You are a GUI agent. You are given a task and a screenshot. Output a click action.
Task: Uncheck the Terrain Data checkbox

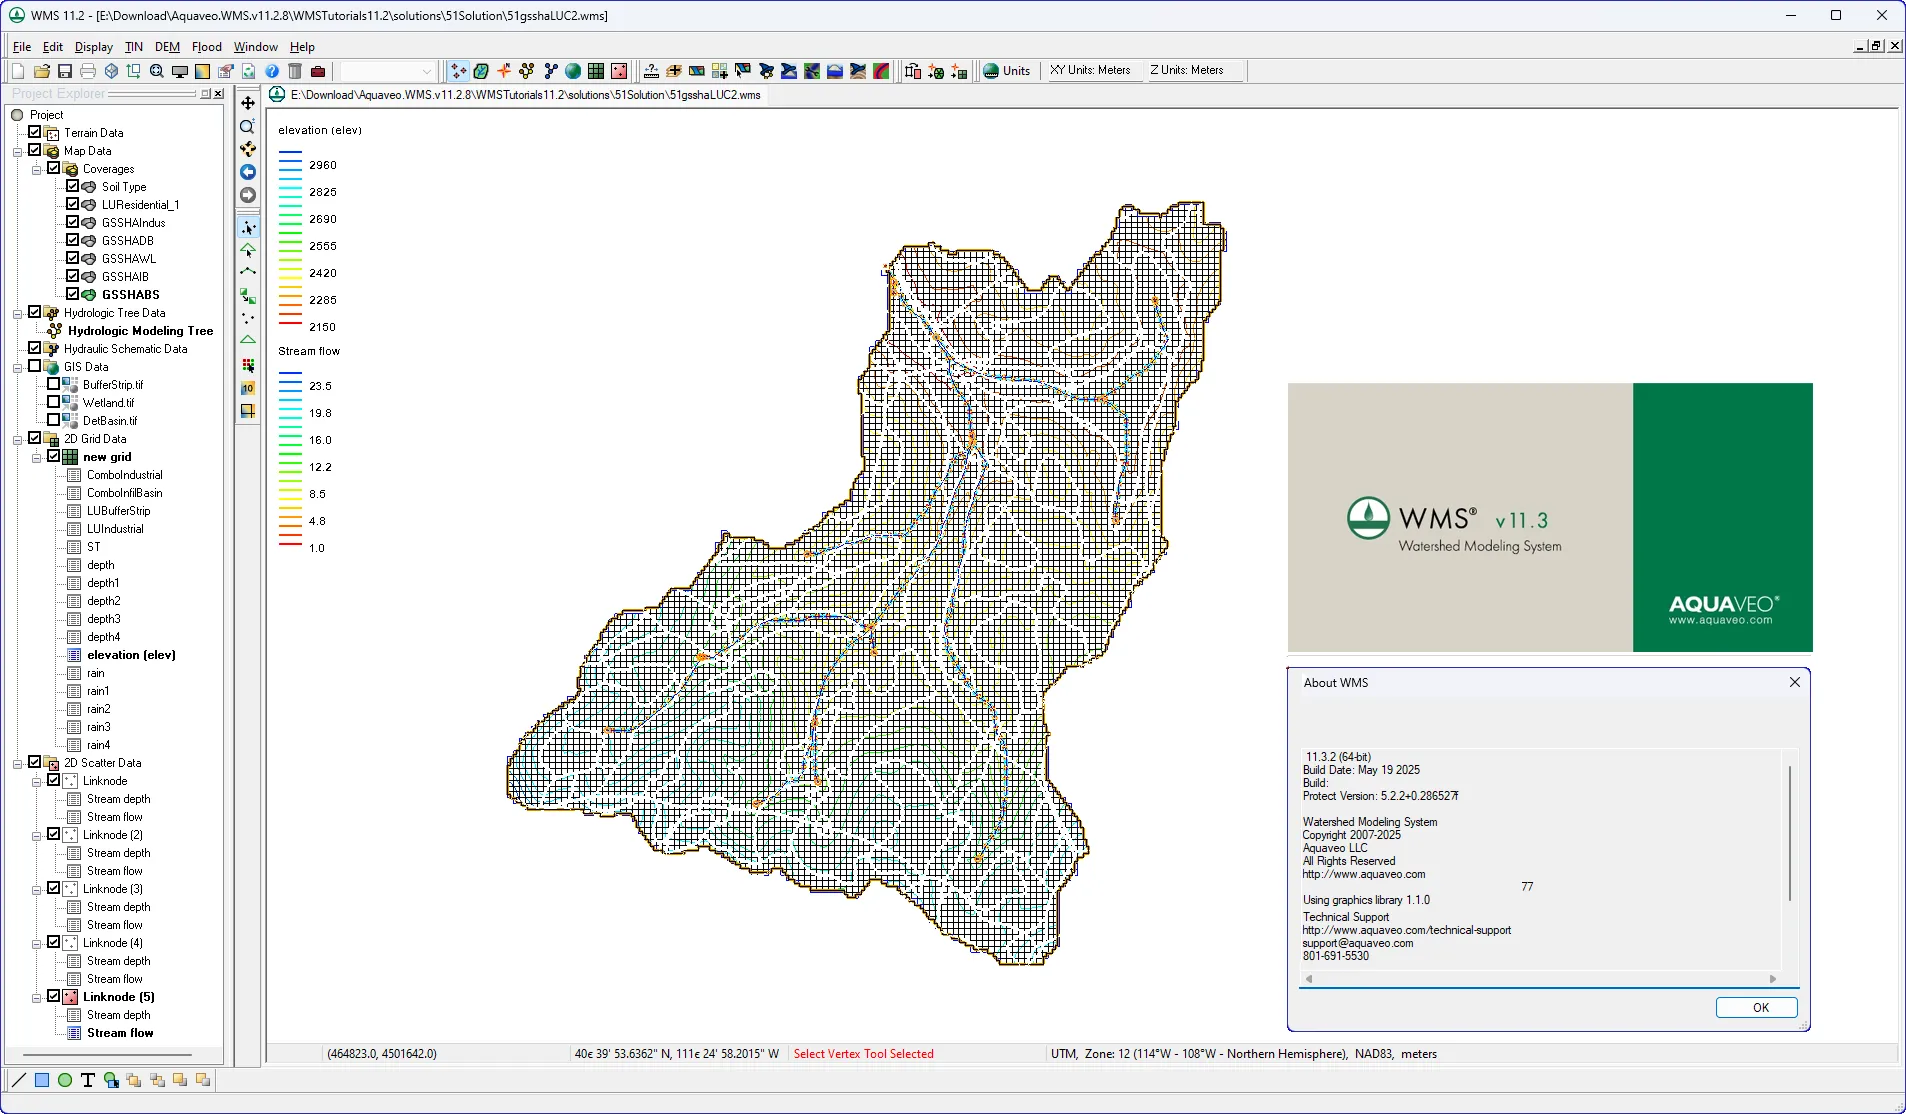click(x=35, y=132)
